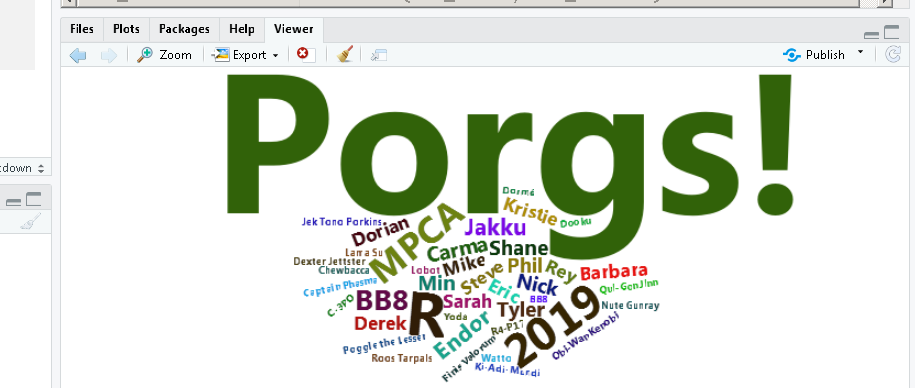Switch to the Plots tab
This screenshot has width=915, height=388.
tap(126, 29)
